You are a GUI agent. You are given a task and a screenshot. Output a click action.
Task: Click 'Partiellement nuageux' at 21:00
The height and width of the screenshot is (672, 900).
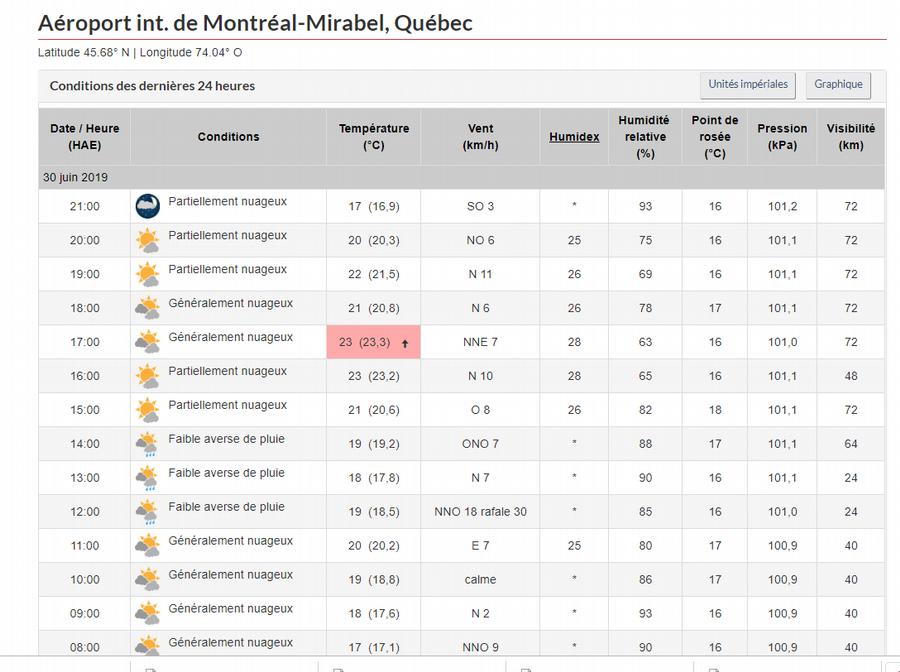pos(227,201)
